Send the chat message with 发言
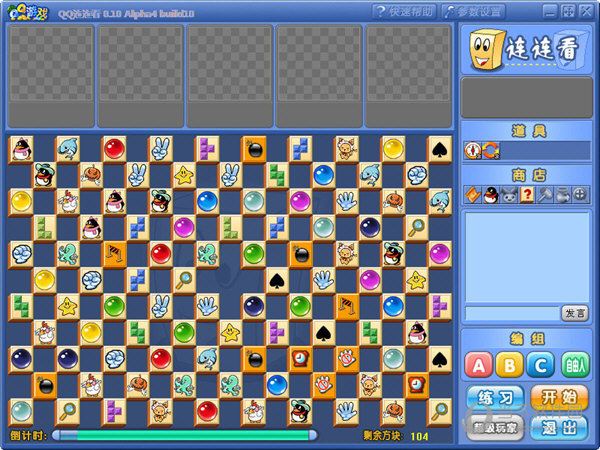The width and height of the screenshot is (600, 450). pos(574,313)
